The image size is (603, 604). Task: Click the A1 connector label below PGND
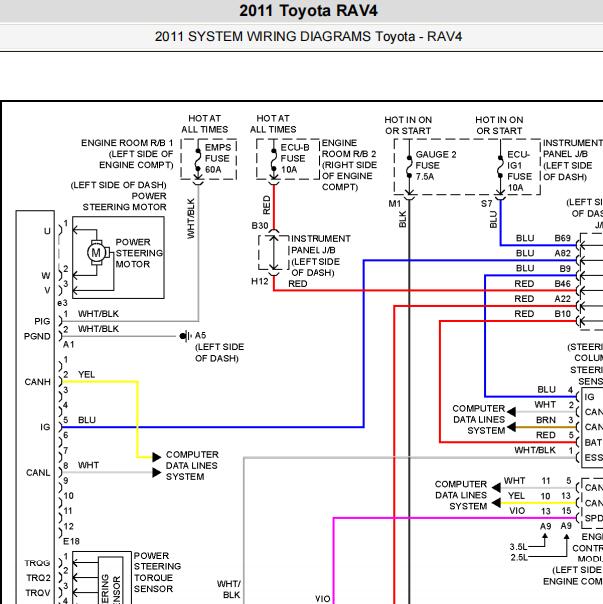(68, 344)
